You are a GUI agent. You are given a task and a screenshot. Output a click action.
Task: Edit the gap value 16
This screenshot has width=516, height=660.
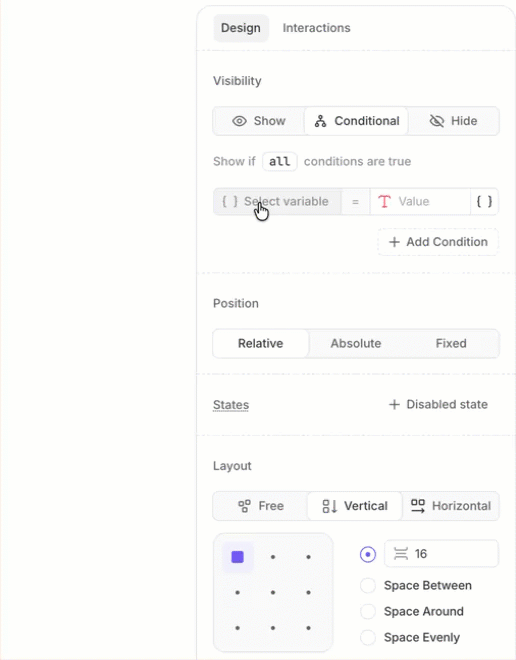441,554
